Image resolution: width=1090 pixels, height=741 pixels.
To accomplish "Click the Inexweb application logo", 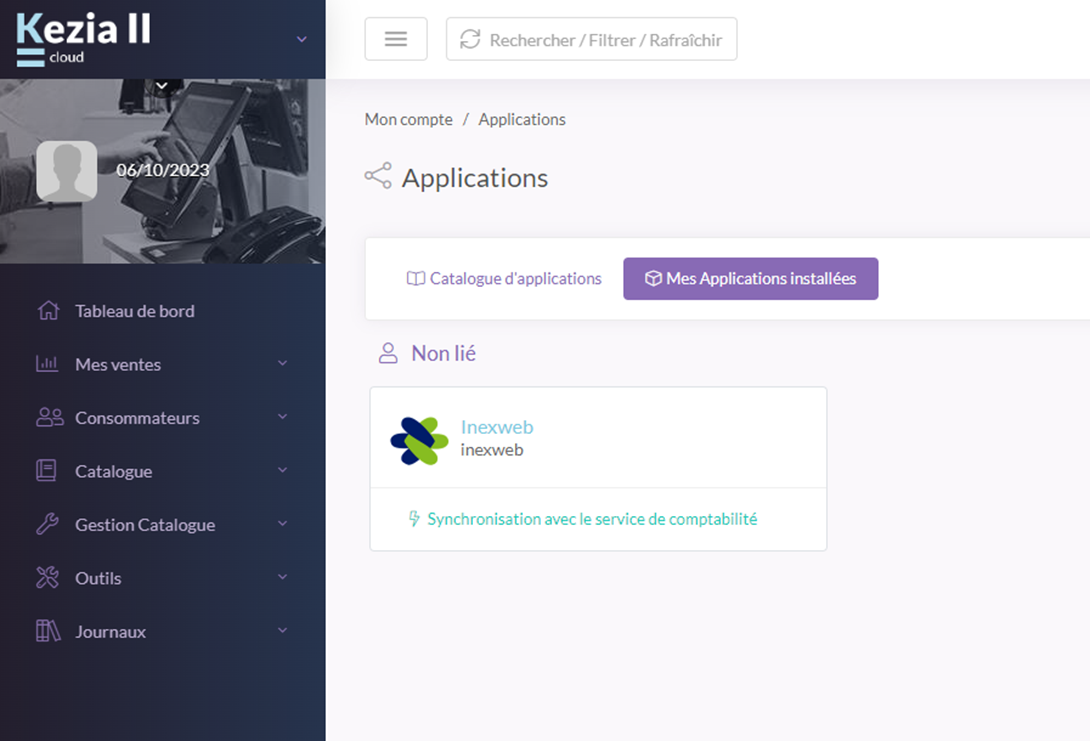I will coord(419,440).
